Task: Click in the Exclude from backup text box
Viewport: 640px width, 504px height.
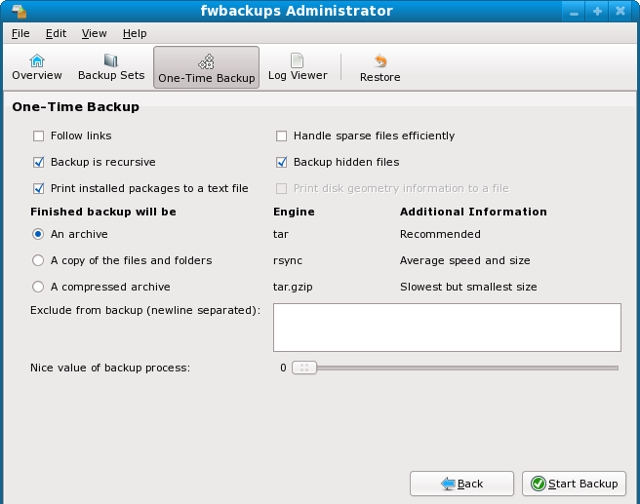Action: click(x=447, y=327)
